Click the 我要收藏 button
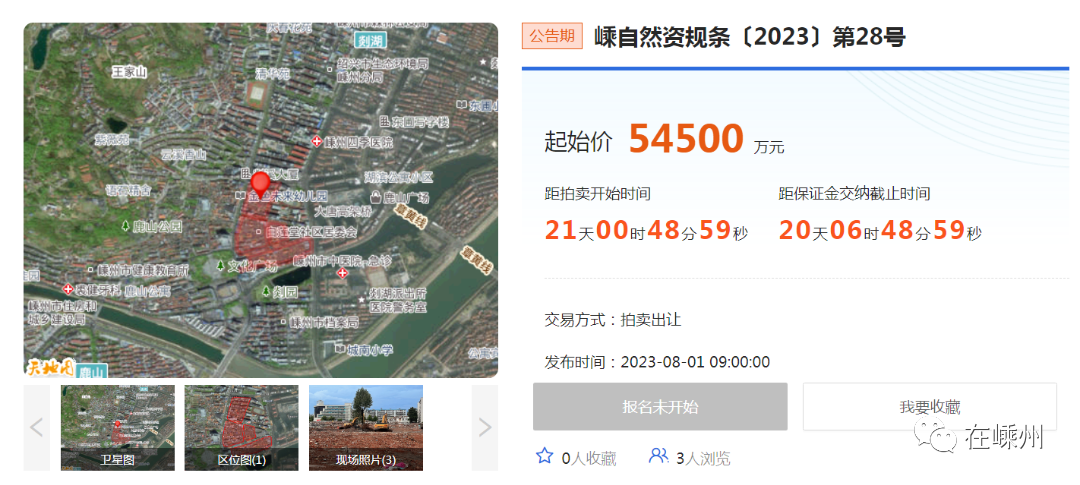The image size is (1080, 485). pyautogui.click(x=929, y=407)
